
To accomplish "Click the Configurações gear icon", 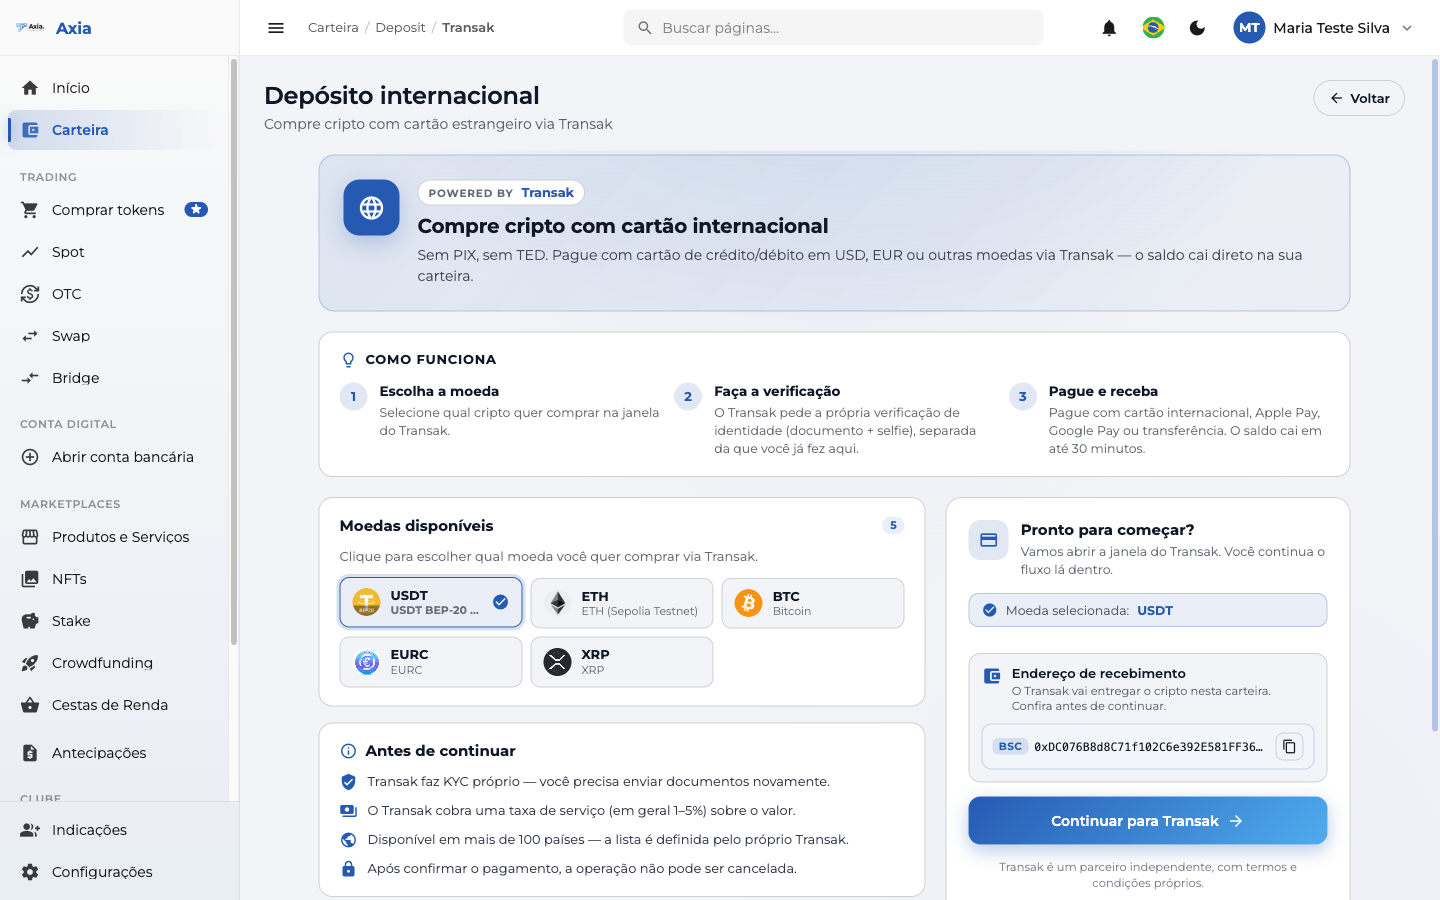I will coord(30,872).
